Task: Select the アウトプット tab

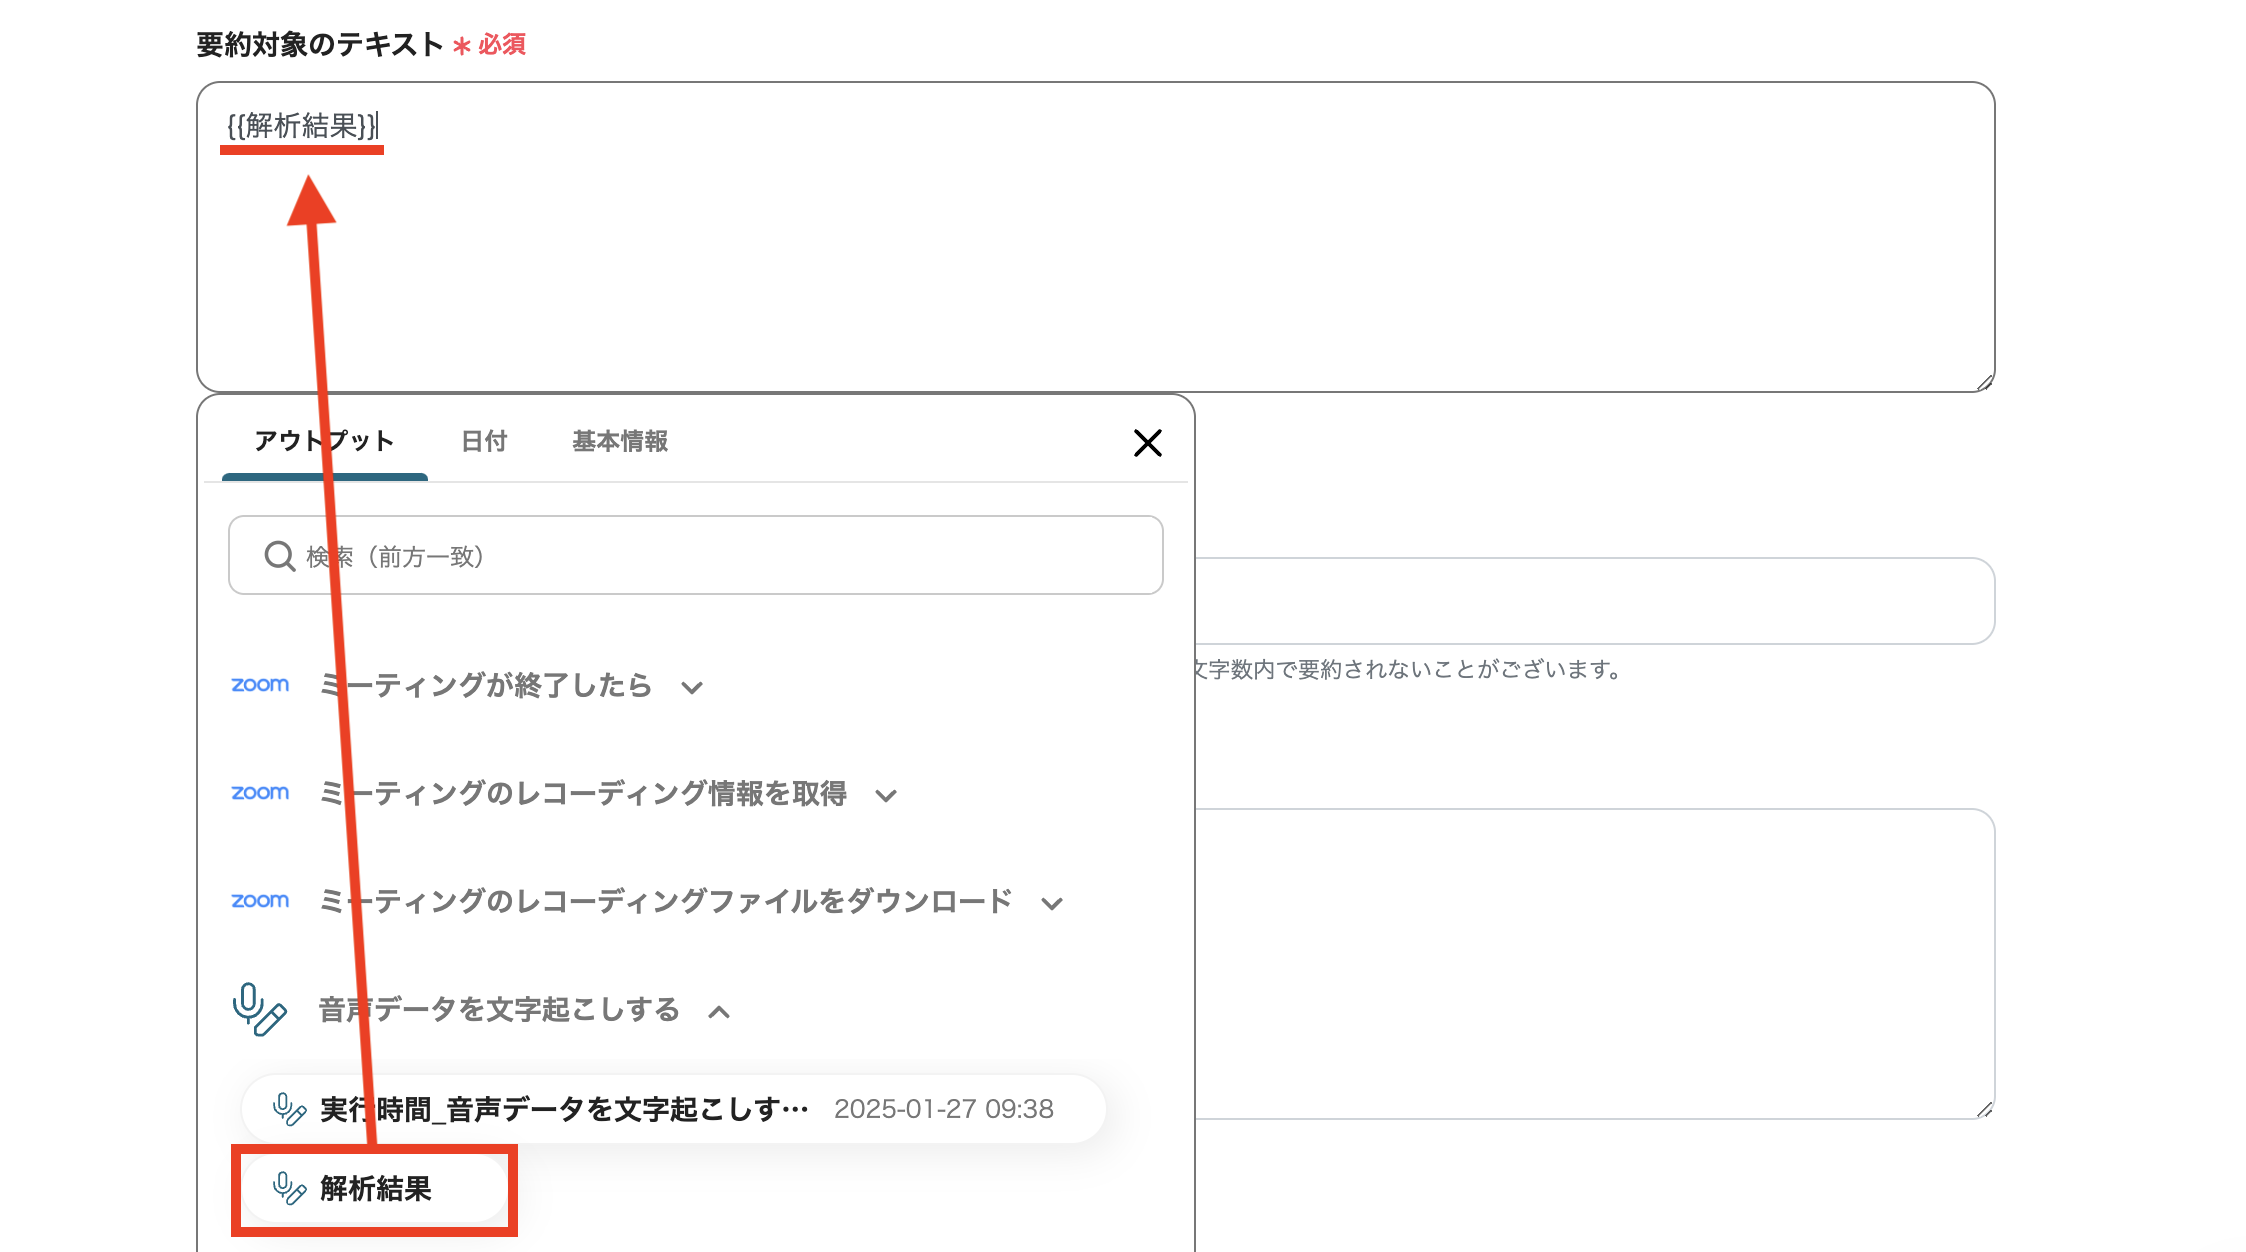Action: [x=324, y=441]
